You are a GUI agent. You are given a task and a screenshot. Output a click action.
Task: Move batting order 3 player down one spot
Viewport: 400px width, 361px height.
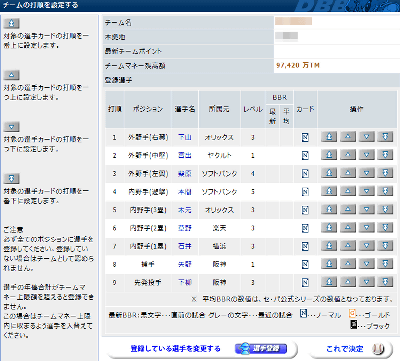click(366, 173)
